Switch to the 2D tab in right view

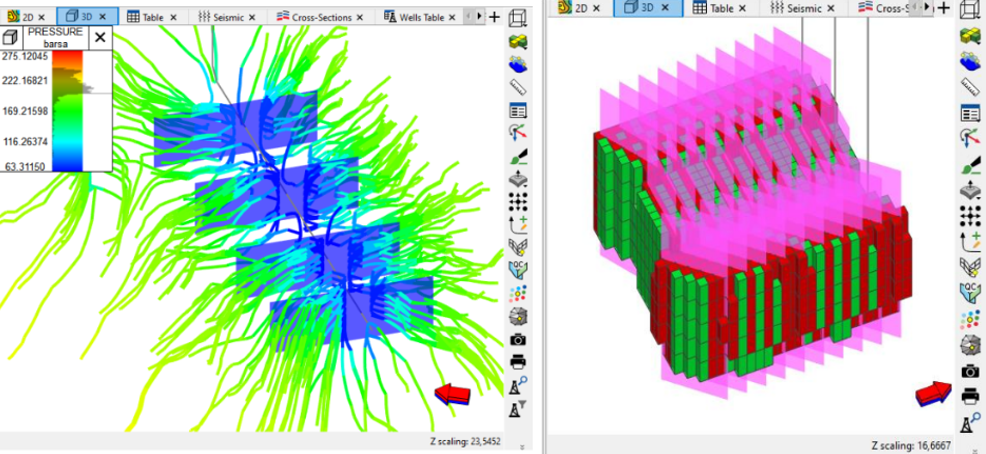pos(579,8)
